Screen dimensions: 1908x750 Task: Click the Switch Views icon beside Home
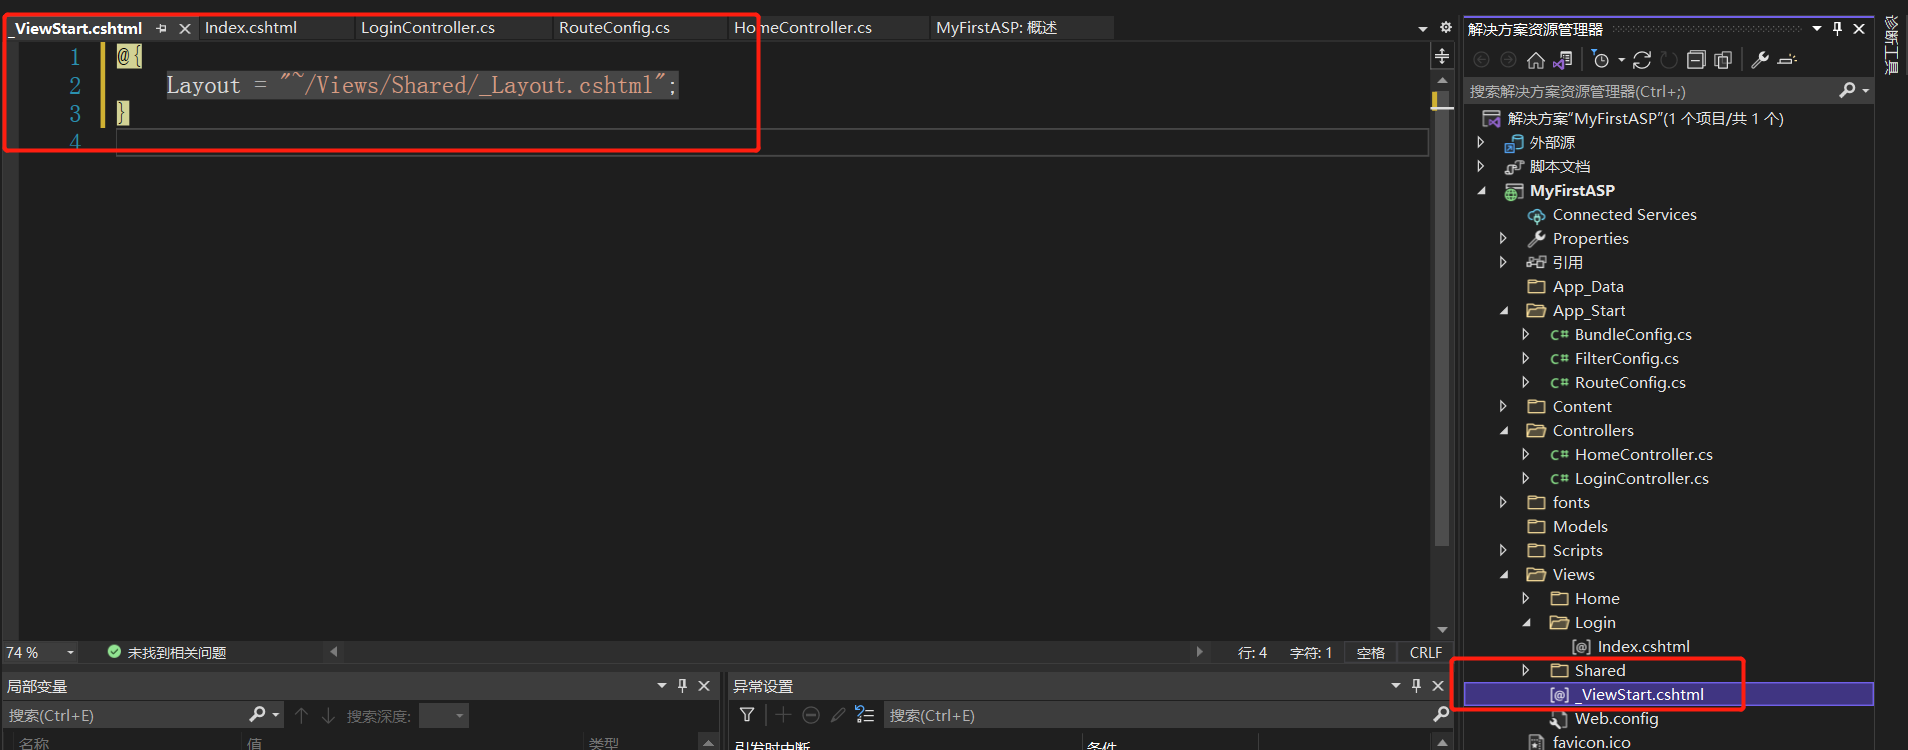[x=1563, y=60]
